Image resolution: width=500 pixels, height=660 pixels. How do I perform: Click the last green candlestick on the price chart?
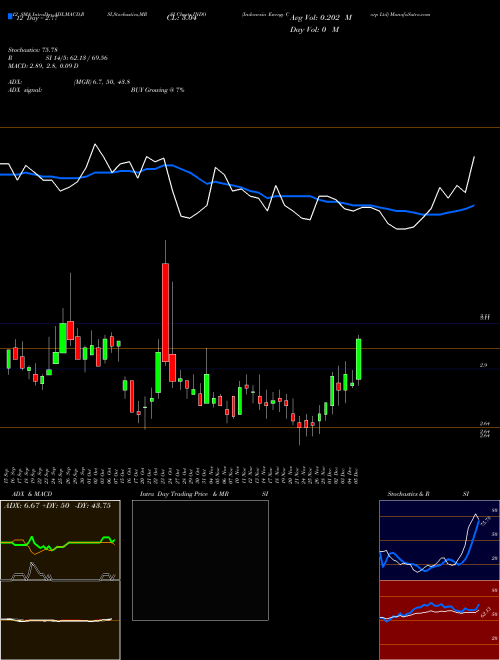point(359,359)
